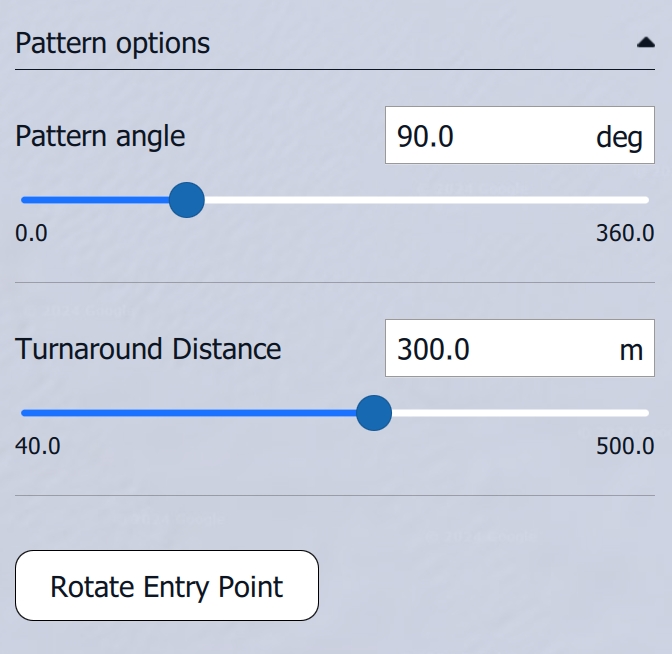
Task: Click the 90.0 value in Pattern angle field
Action: (426, 136)
